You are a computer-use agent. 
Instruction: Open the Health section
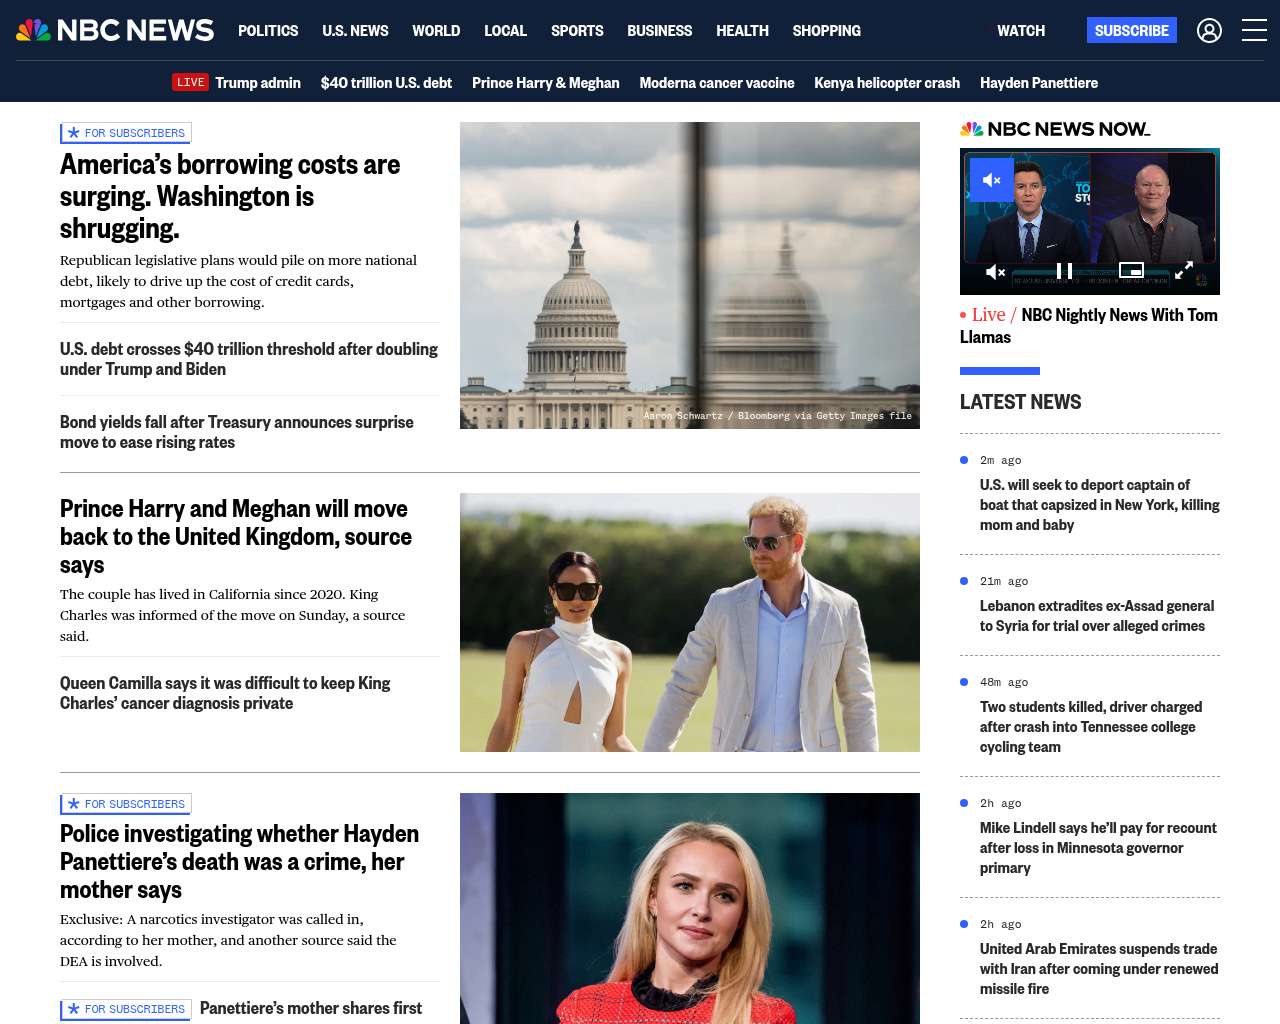pos(742,31)
